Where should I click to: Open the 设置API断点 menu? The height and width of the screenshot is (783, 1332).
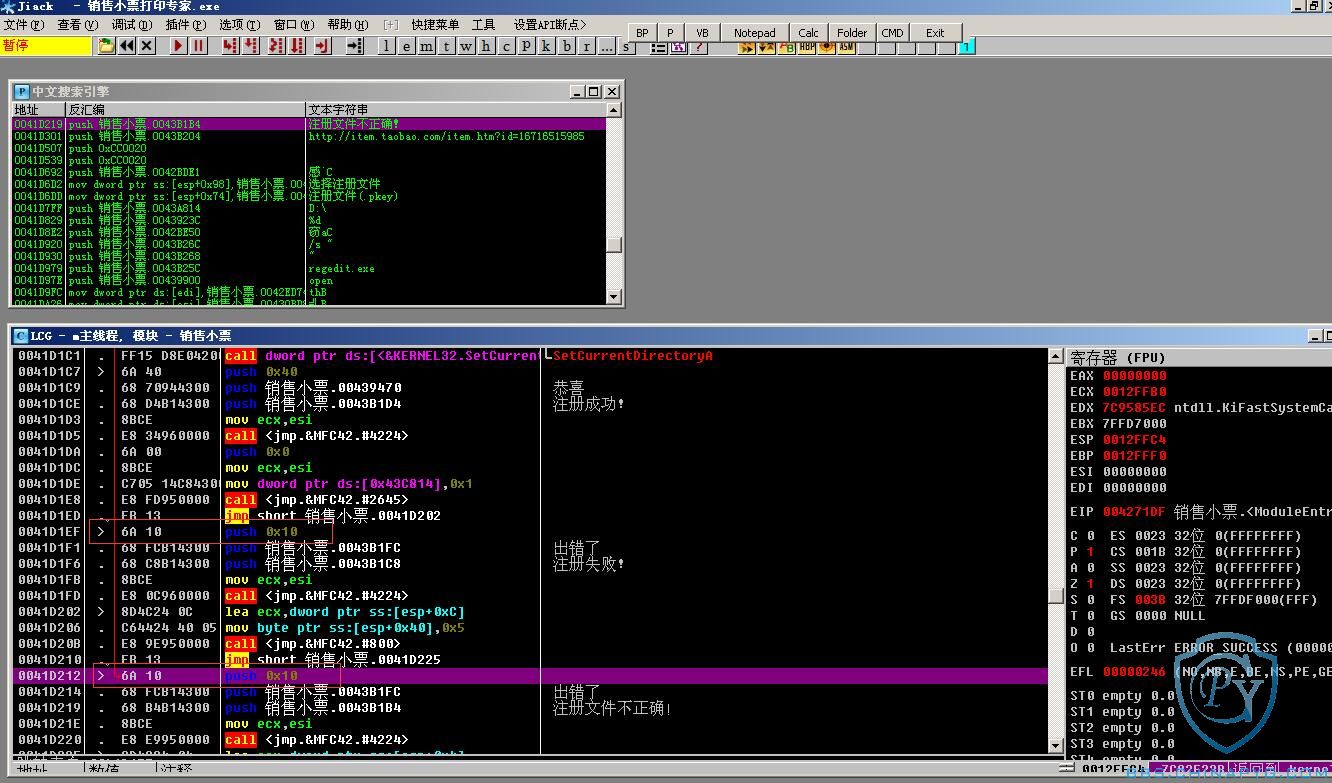(x=549, y=24)
